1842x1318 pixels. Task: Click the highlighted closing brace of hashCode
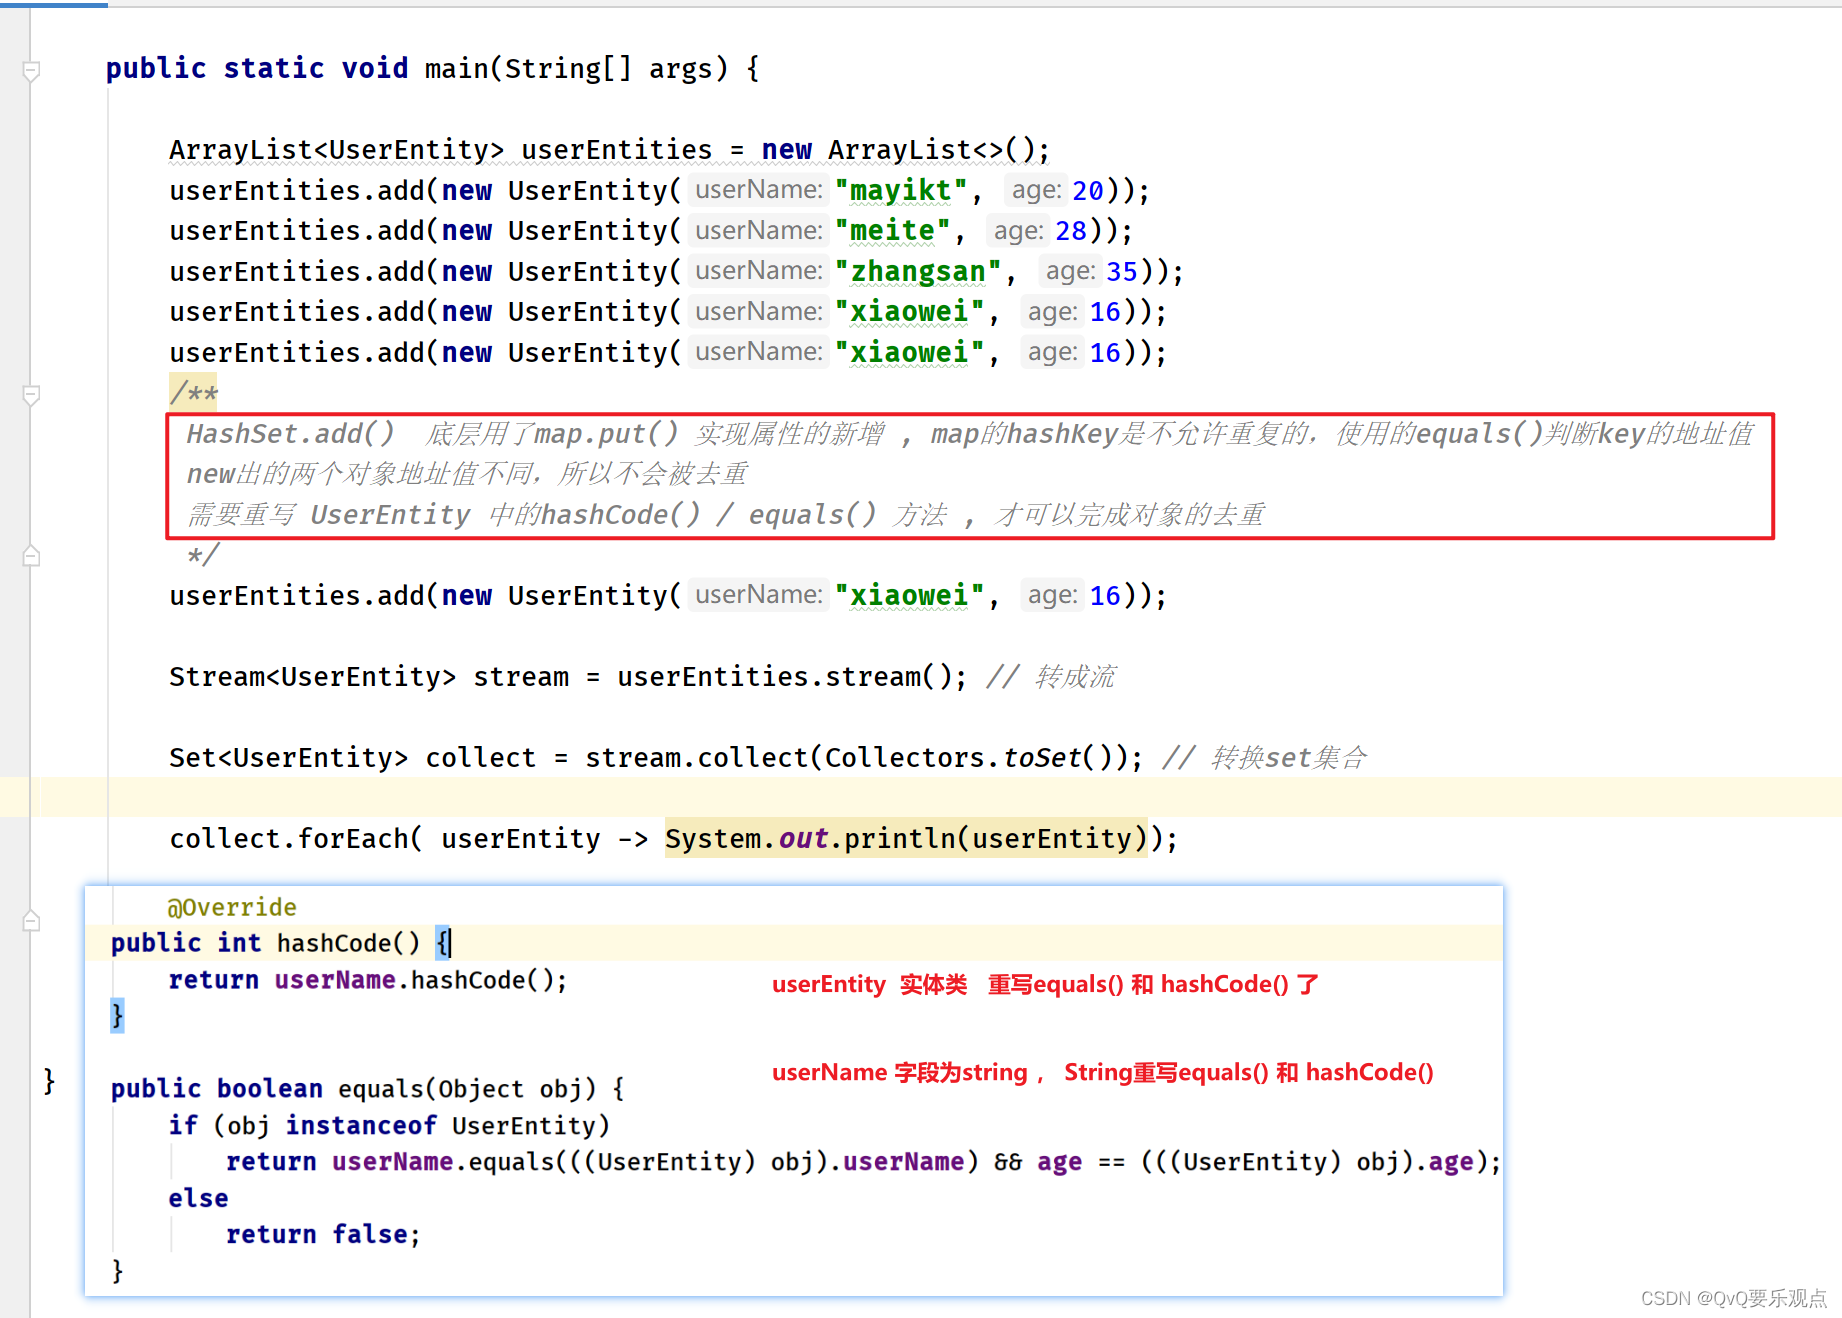coord(117,1016)
